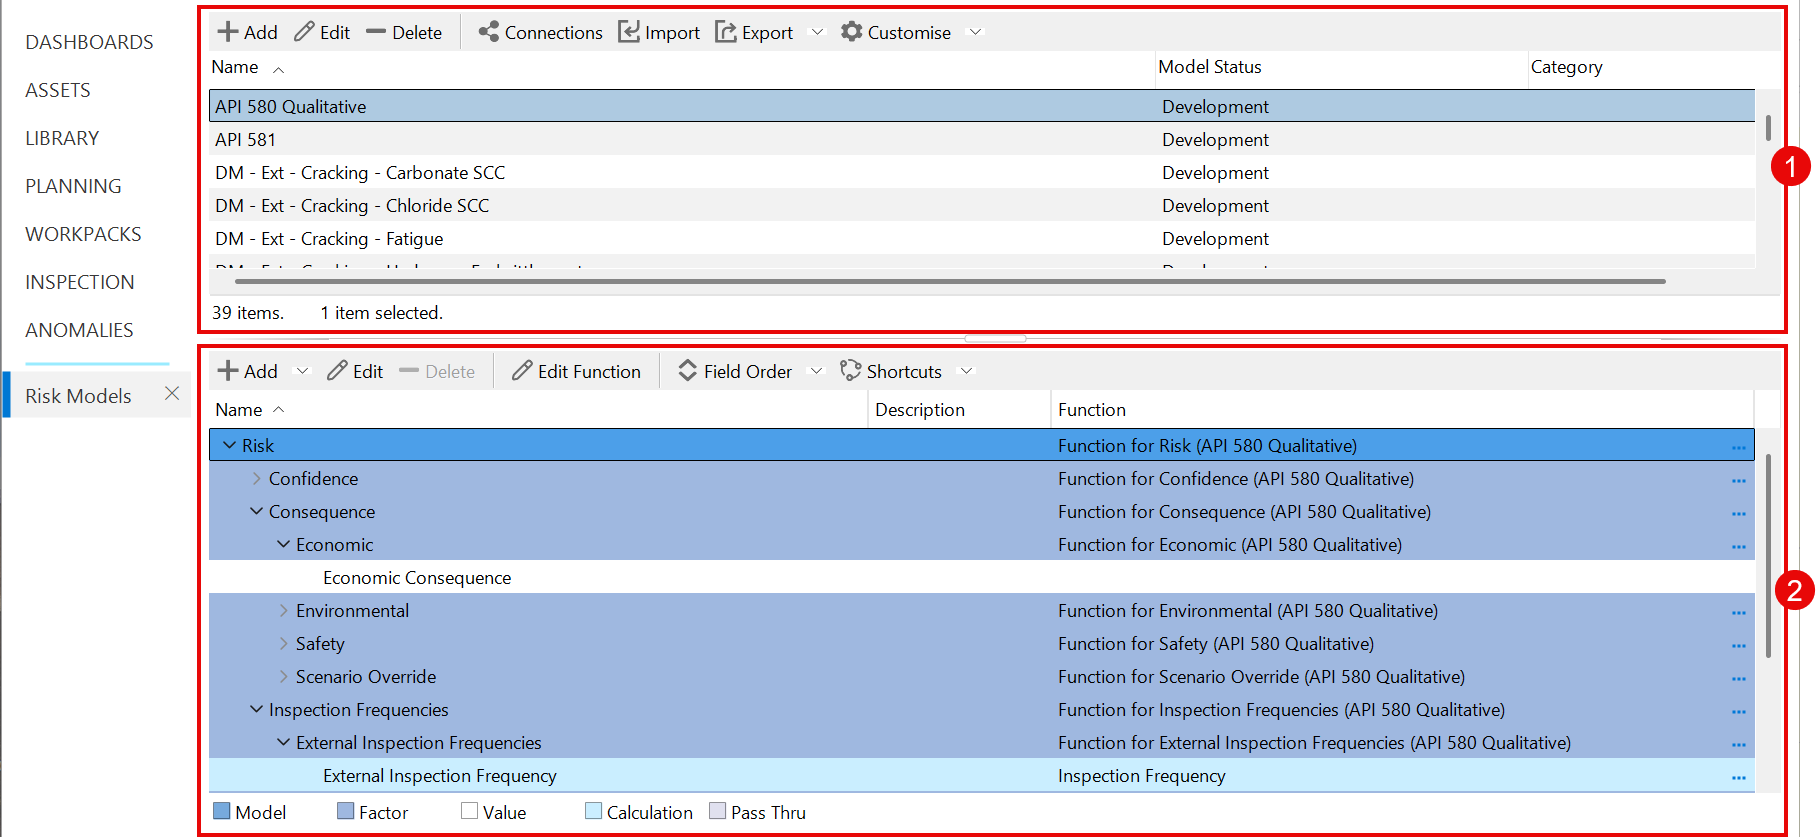Open the ANOMALIES section
Viewport: 1816px width, 837px height.
click(79, 330)
